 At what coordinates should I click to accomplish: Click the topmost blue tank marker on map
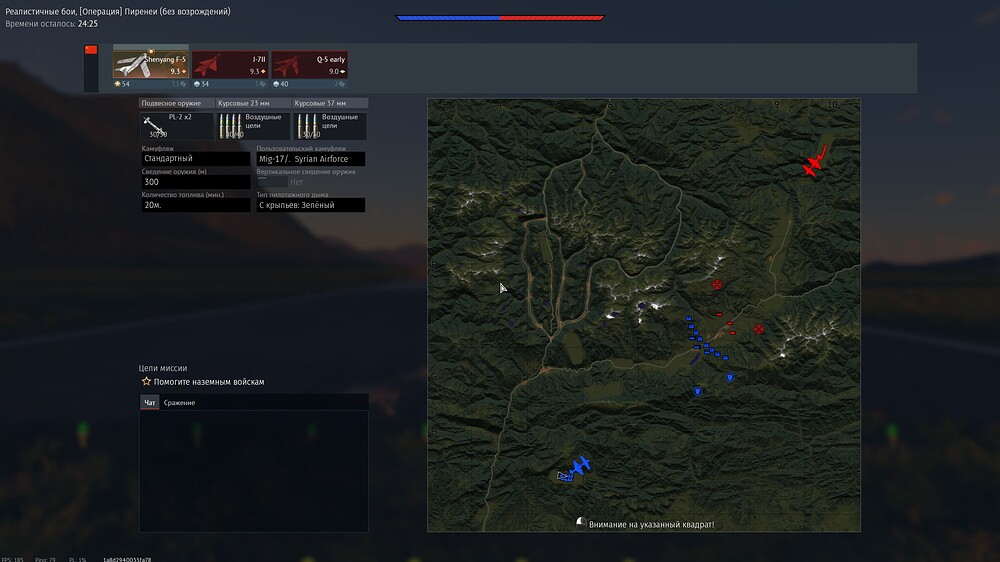click(x=689, y=318)
